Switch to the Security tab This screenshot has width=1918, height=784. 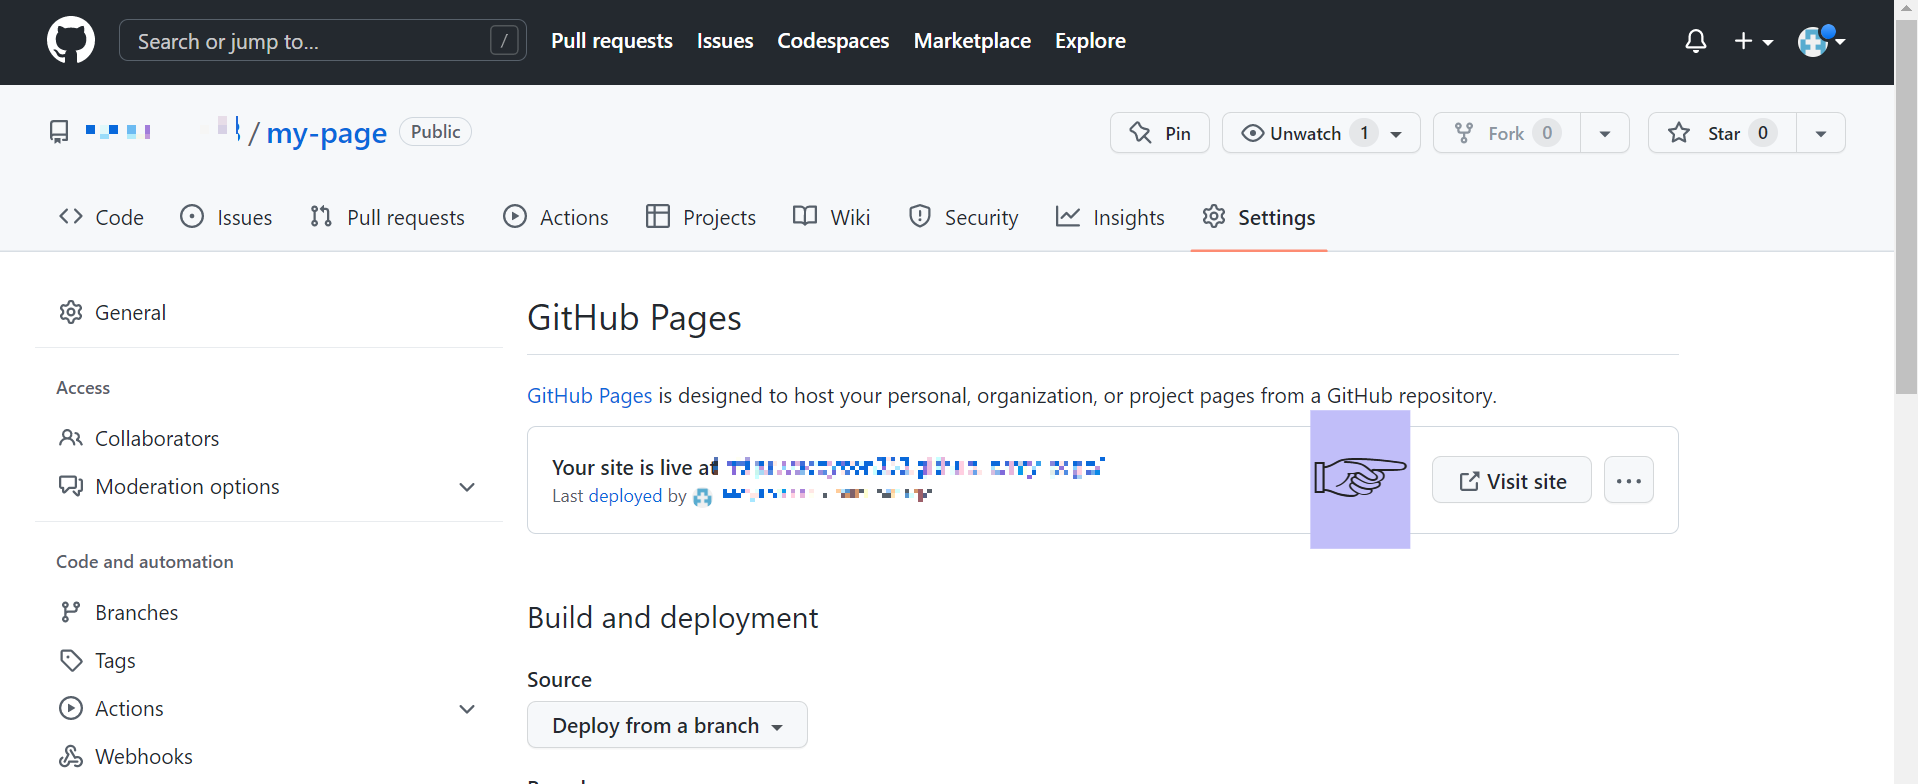coord(963,217)
